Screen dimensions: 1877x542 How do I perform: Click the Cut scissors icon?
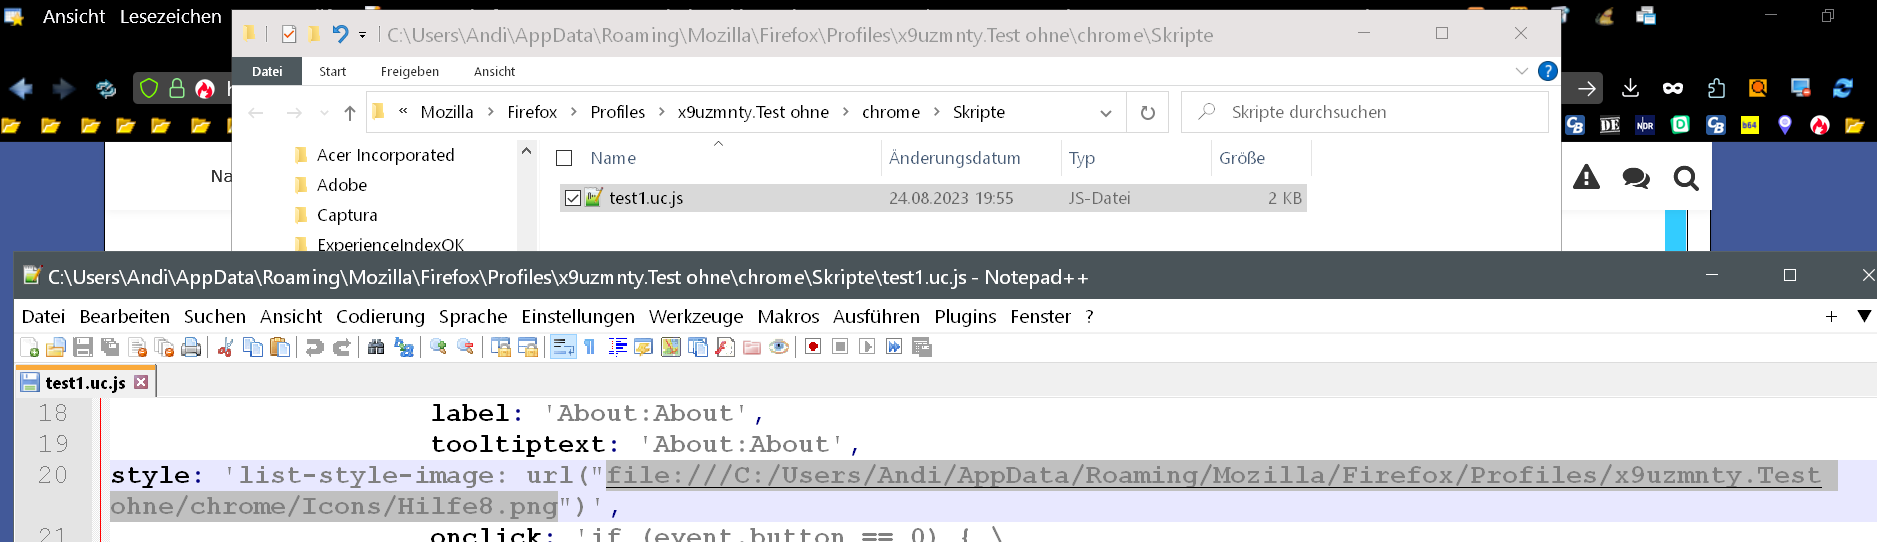(225, 347)
